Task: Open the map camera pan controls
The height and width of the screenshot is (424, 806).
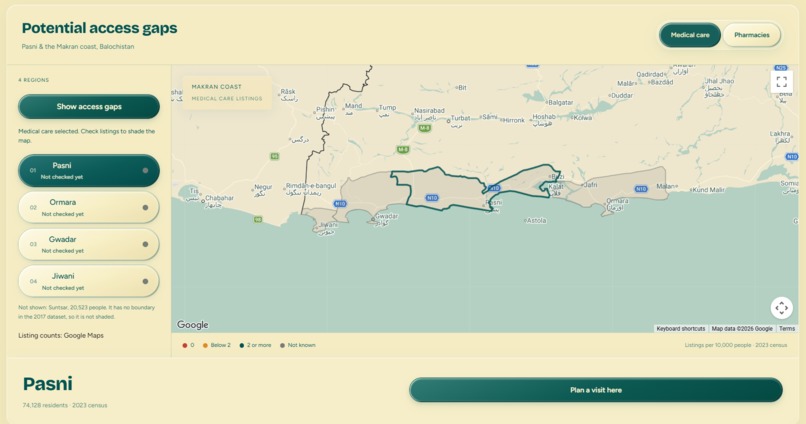Action: click(x=781, y=308)
